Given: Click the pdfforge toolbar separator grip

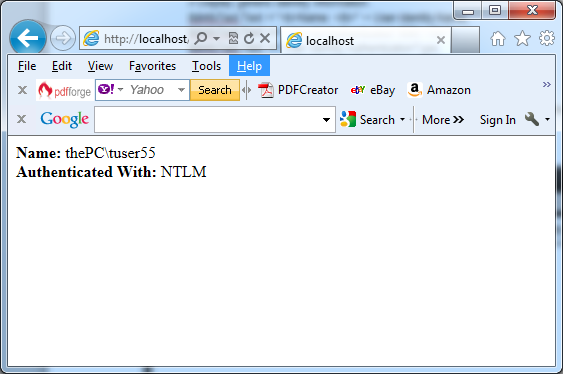Looking at the screenshot, I should coord(246,90).
